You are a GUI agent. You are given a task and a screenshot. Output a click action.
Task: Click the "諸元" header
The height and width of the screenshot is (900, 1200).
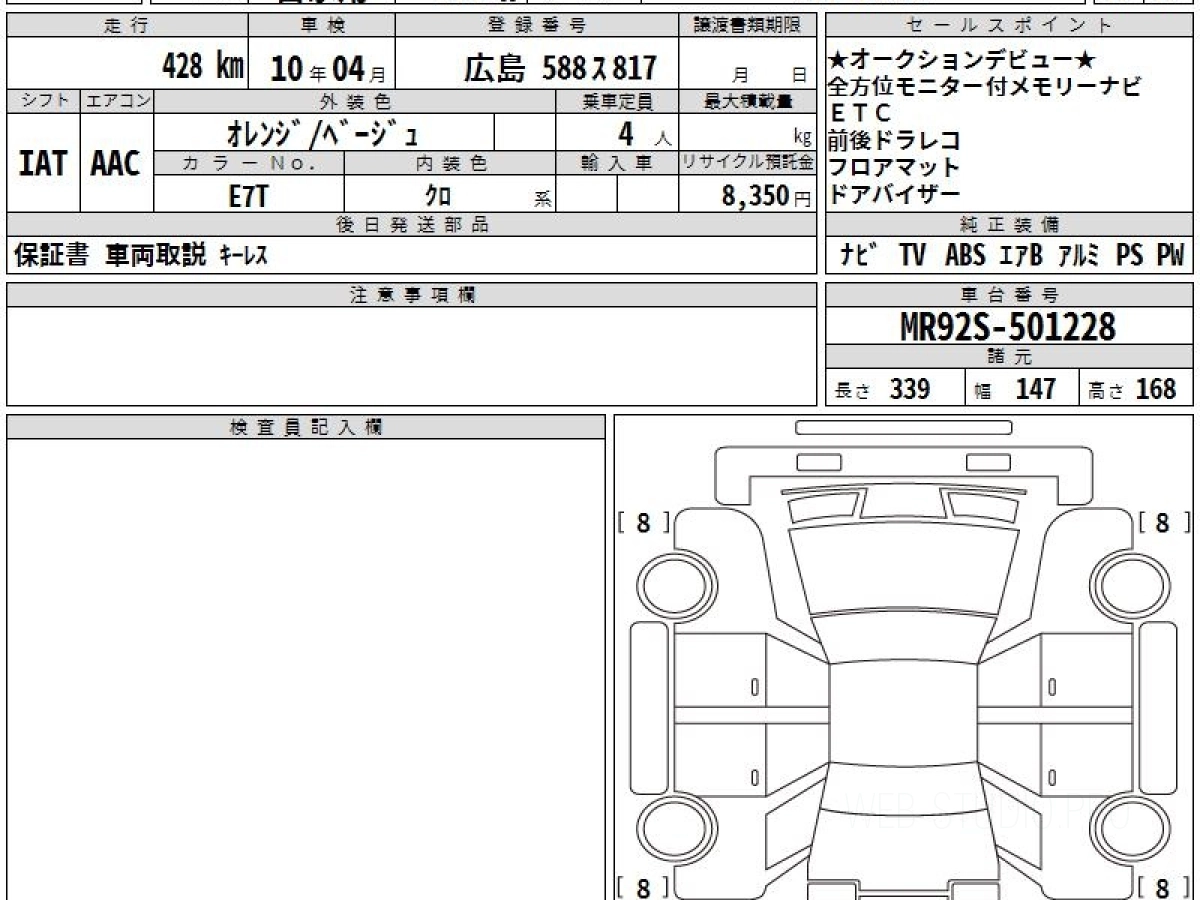(x=1010, y=357)
